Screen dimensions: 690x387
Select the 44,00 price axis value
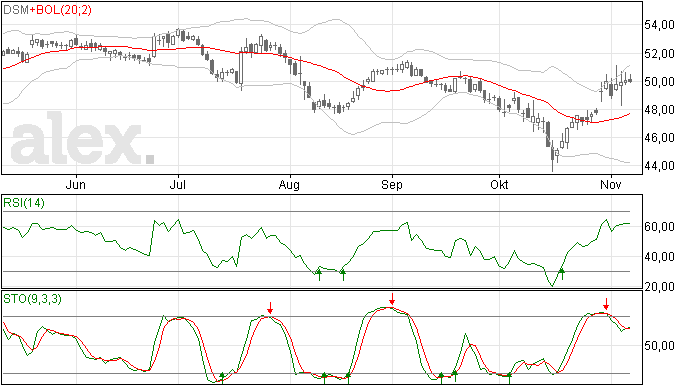click(659, 166)
